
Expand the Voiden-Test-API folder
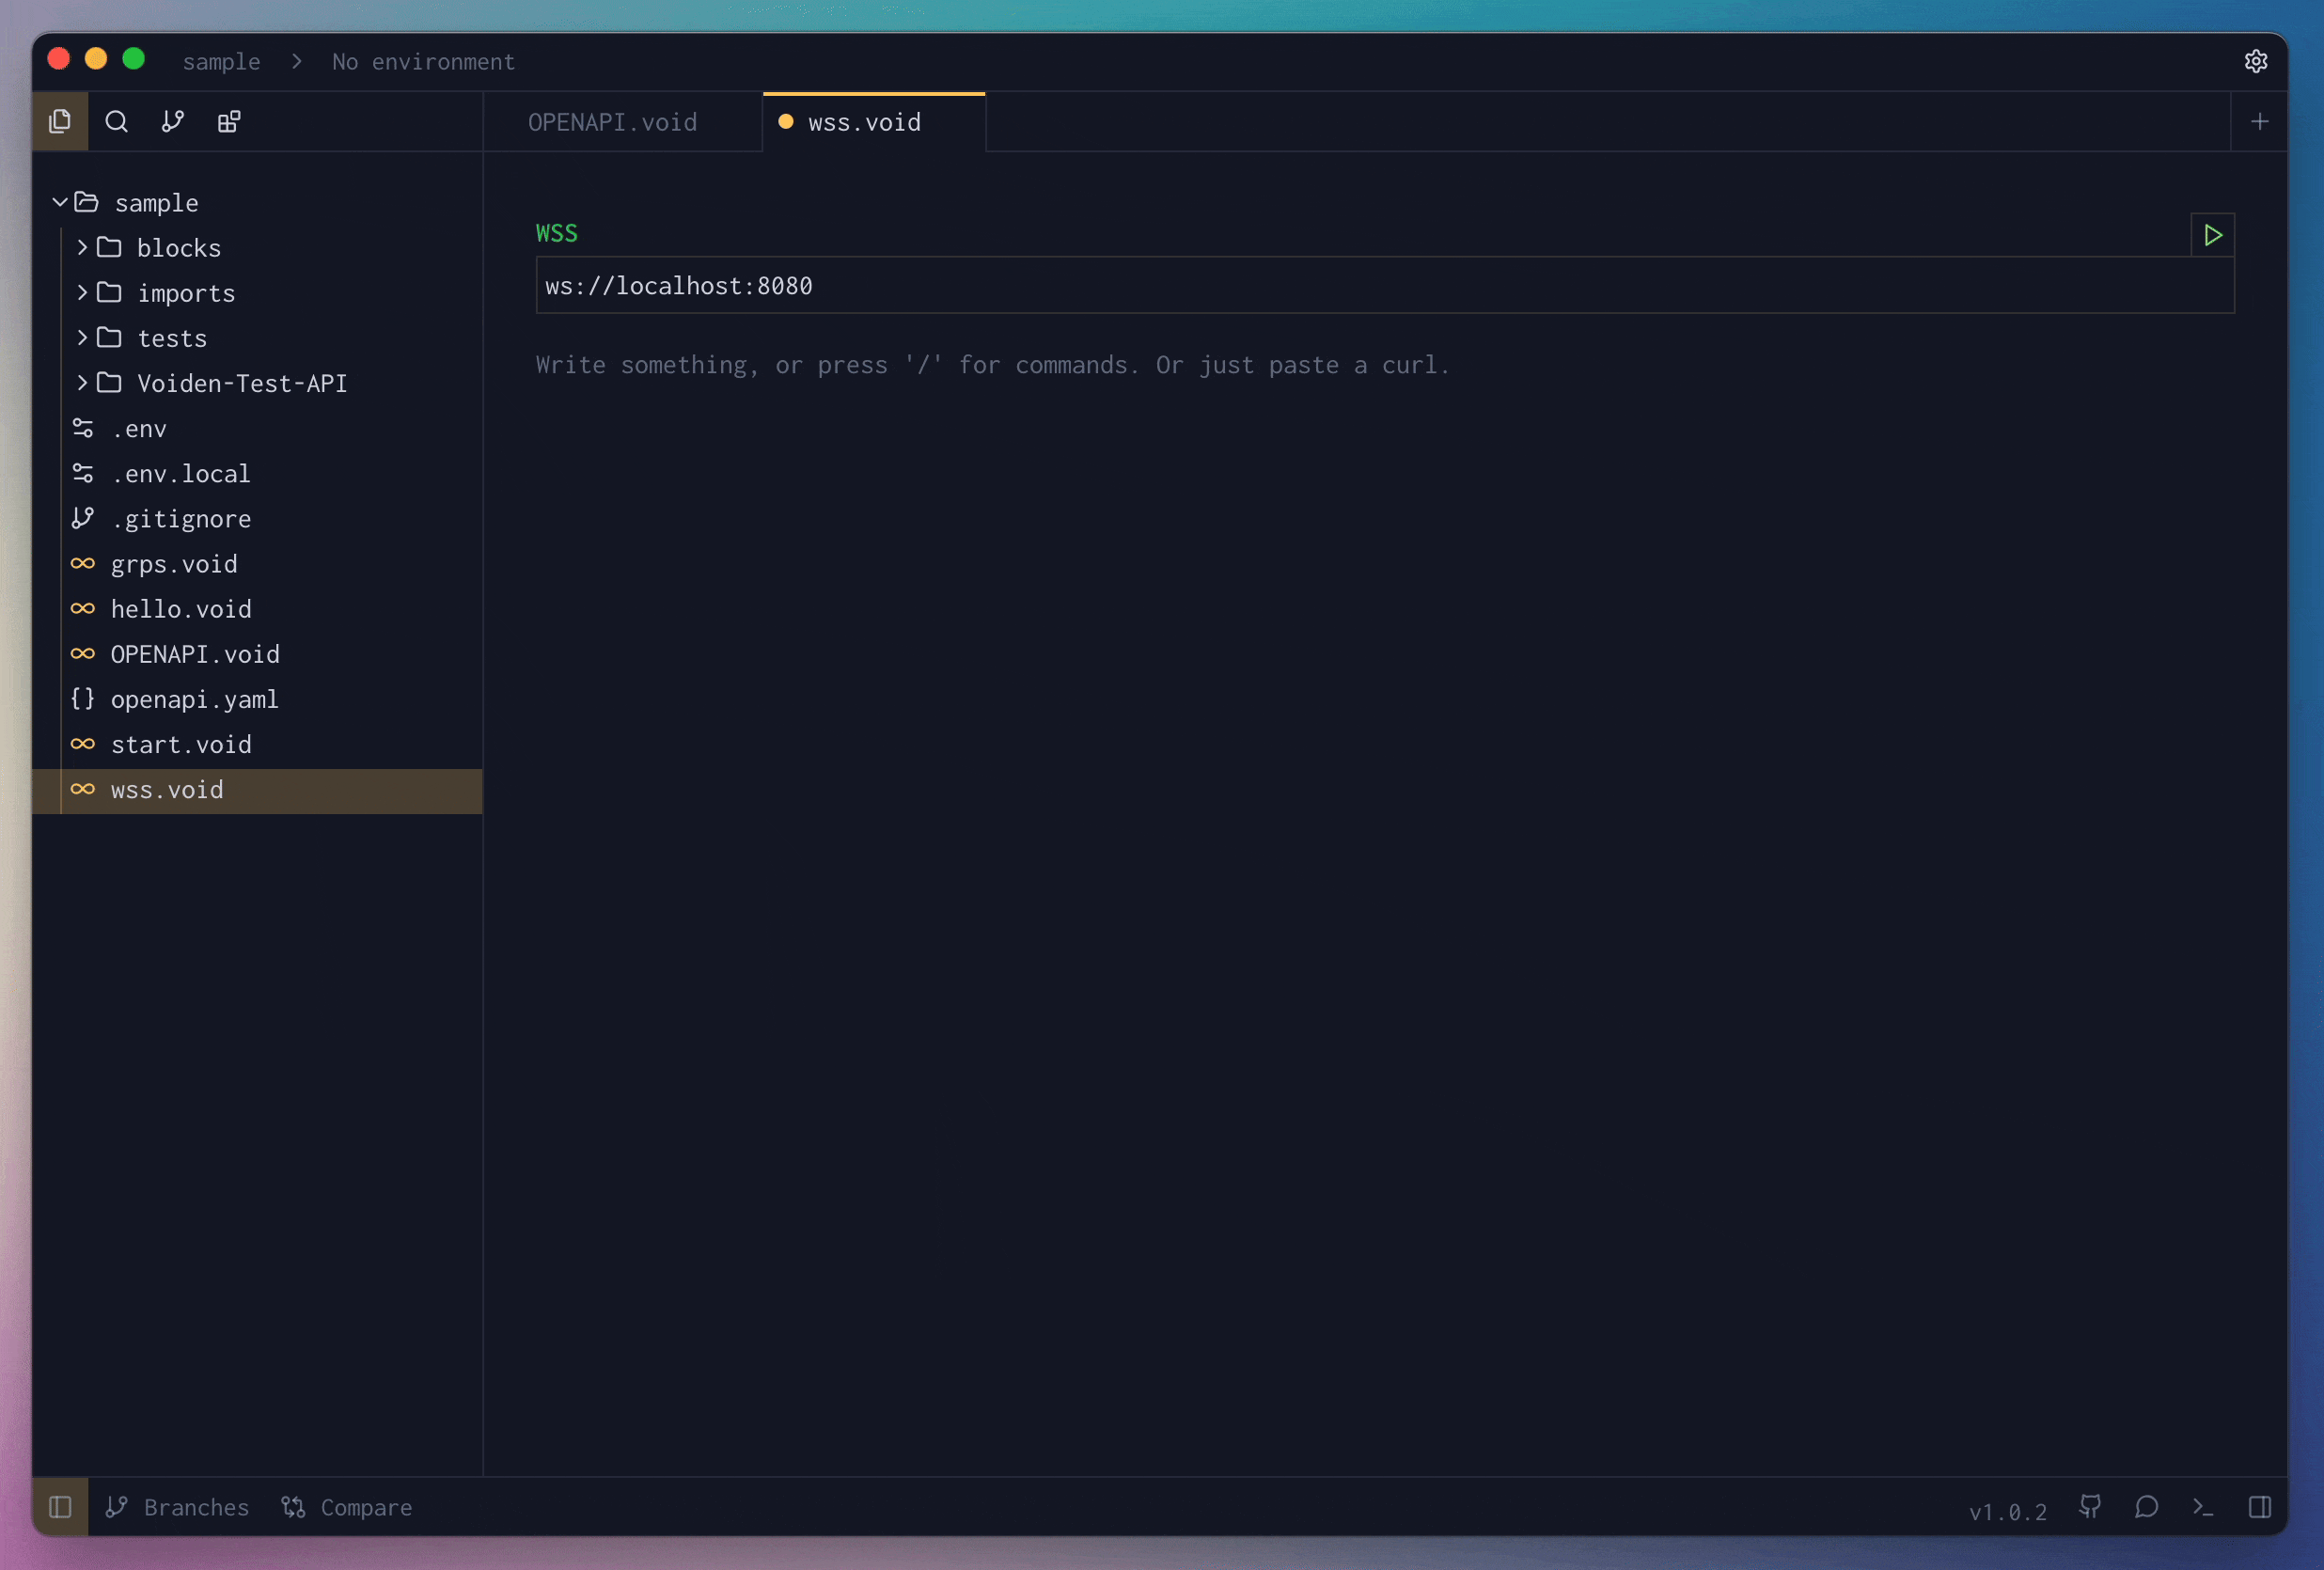point(82,383)
